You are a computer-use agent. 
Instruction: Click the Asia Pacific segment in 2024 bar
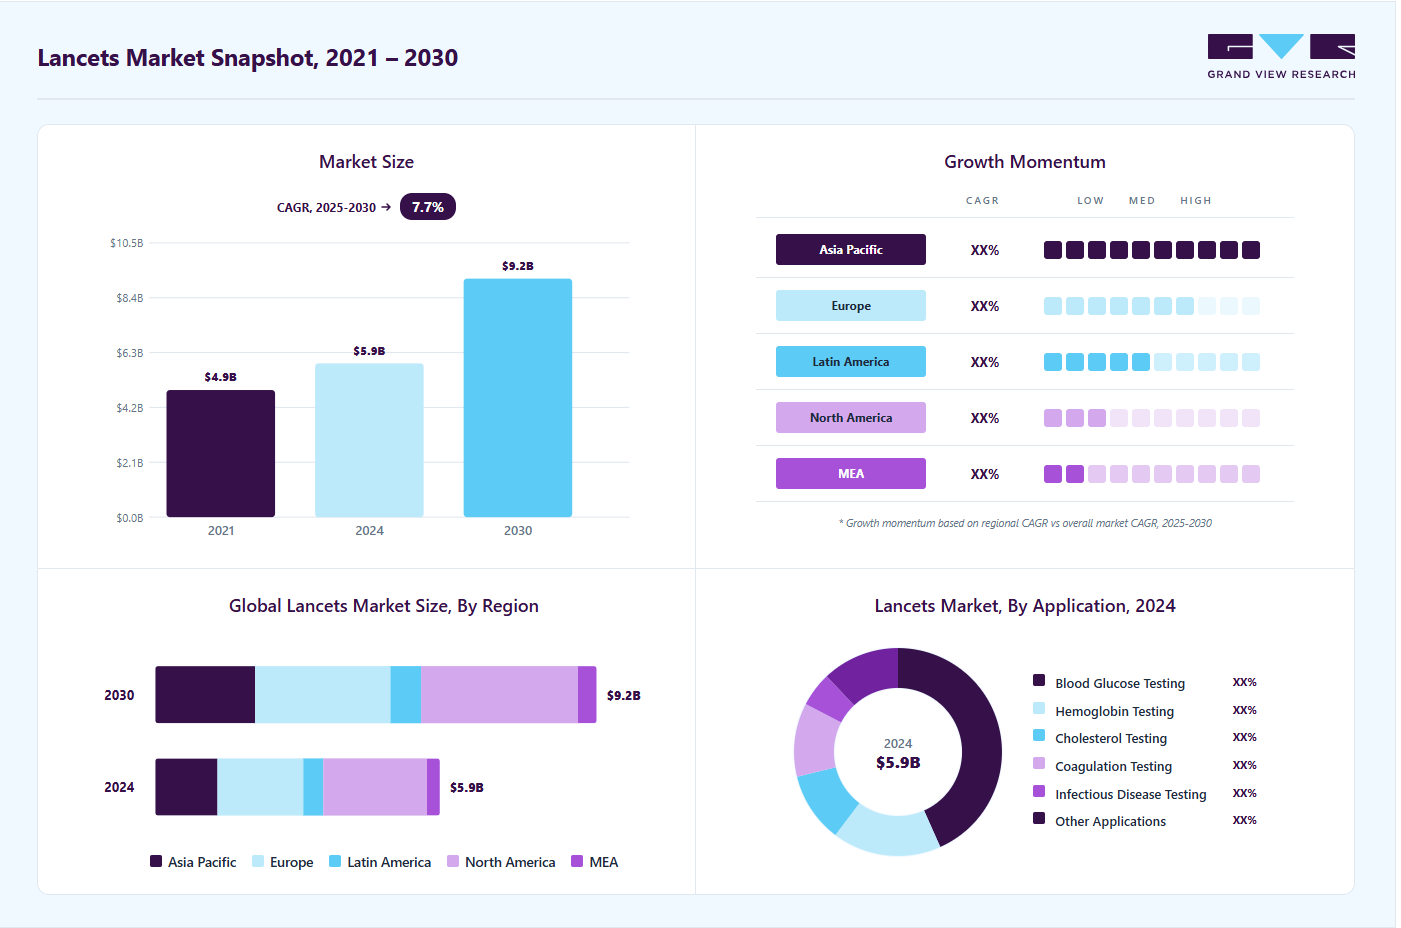[x=186, y=787]
